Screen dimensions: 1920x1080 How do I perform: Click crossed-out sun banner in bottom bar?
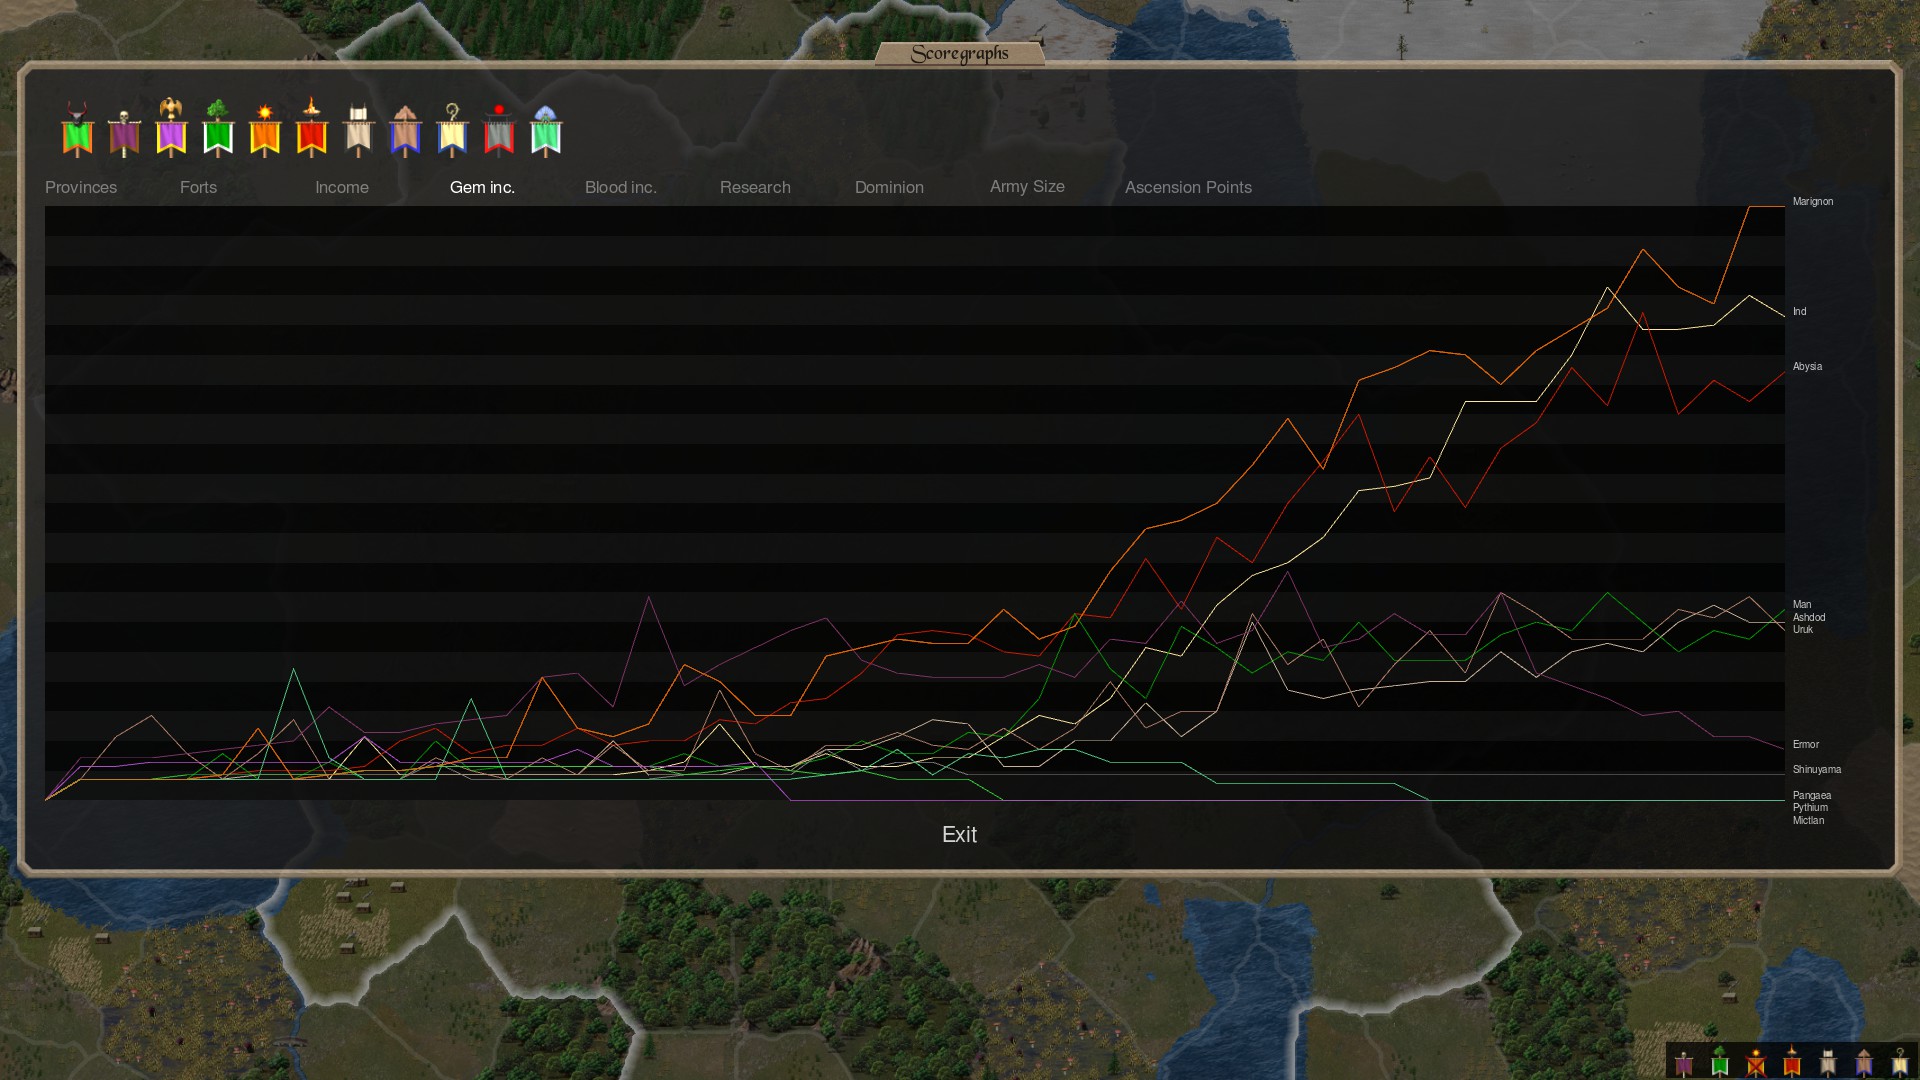click(x=1756, y=1062)
